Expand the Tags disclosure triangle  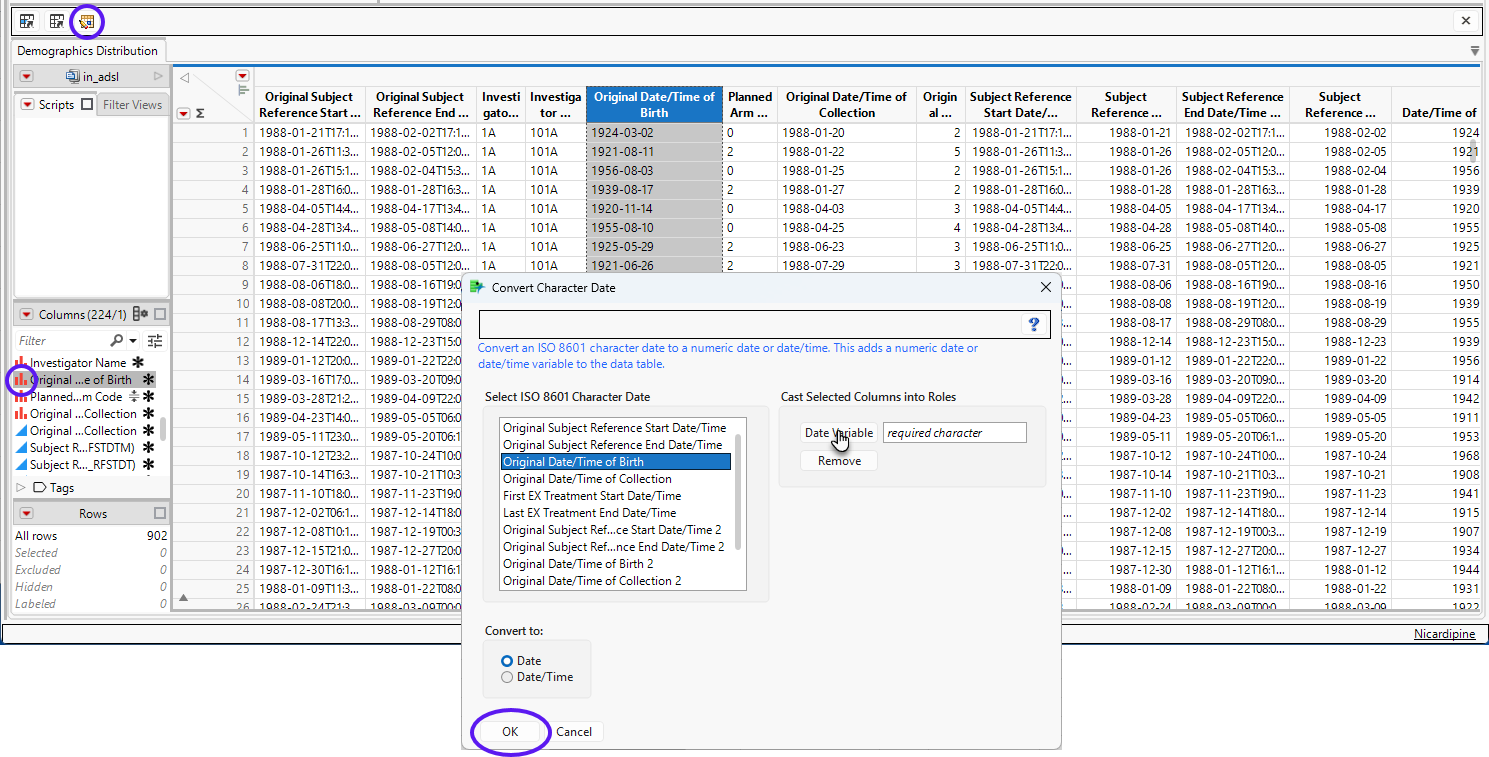pyautogui.click(x=22, y=488)
